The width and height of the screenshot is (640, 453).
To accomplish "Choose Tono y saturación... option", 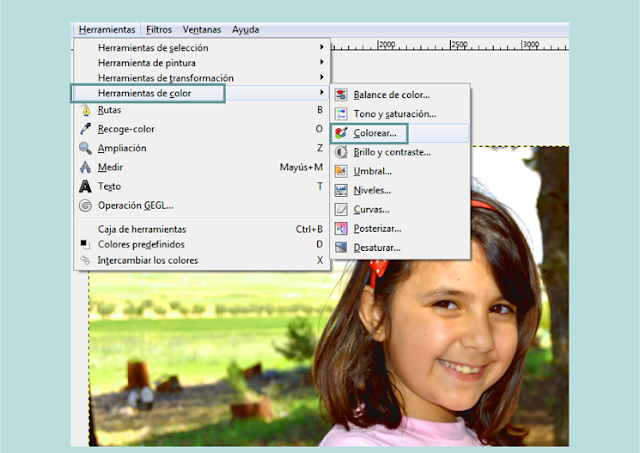I will (400, 114).
